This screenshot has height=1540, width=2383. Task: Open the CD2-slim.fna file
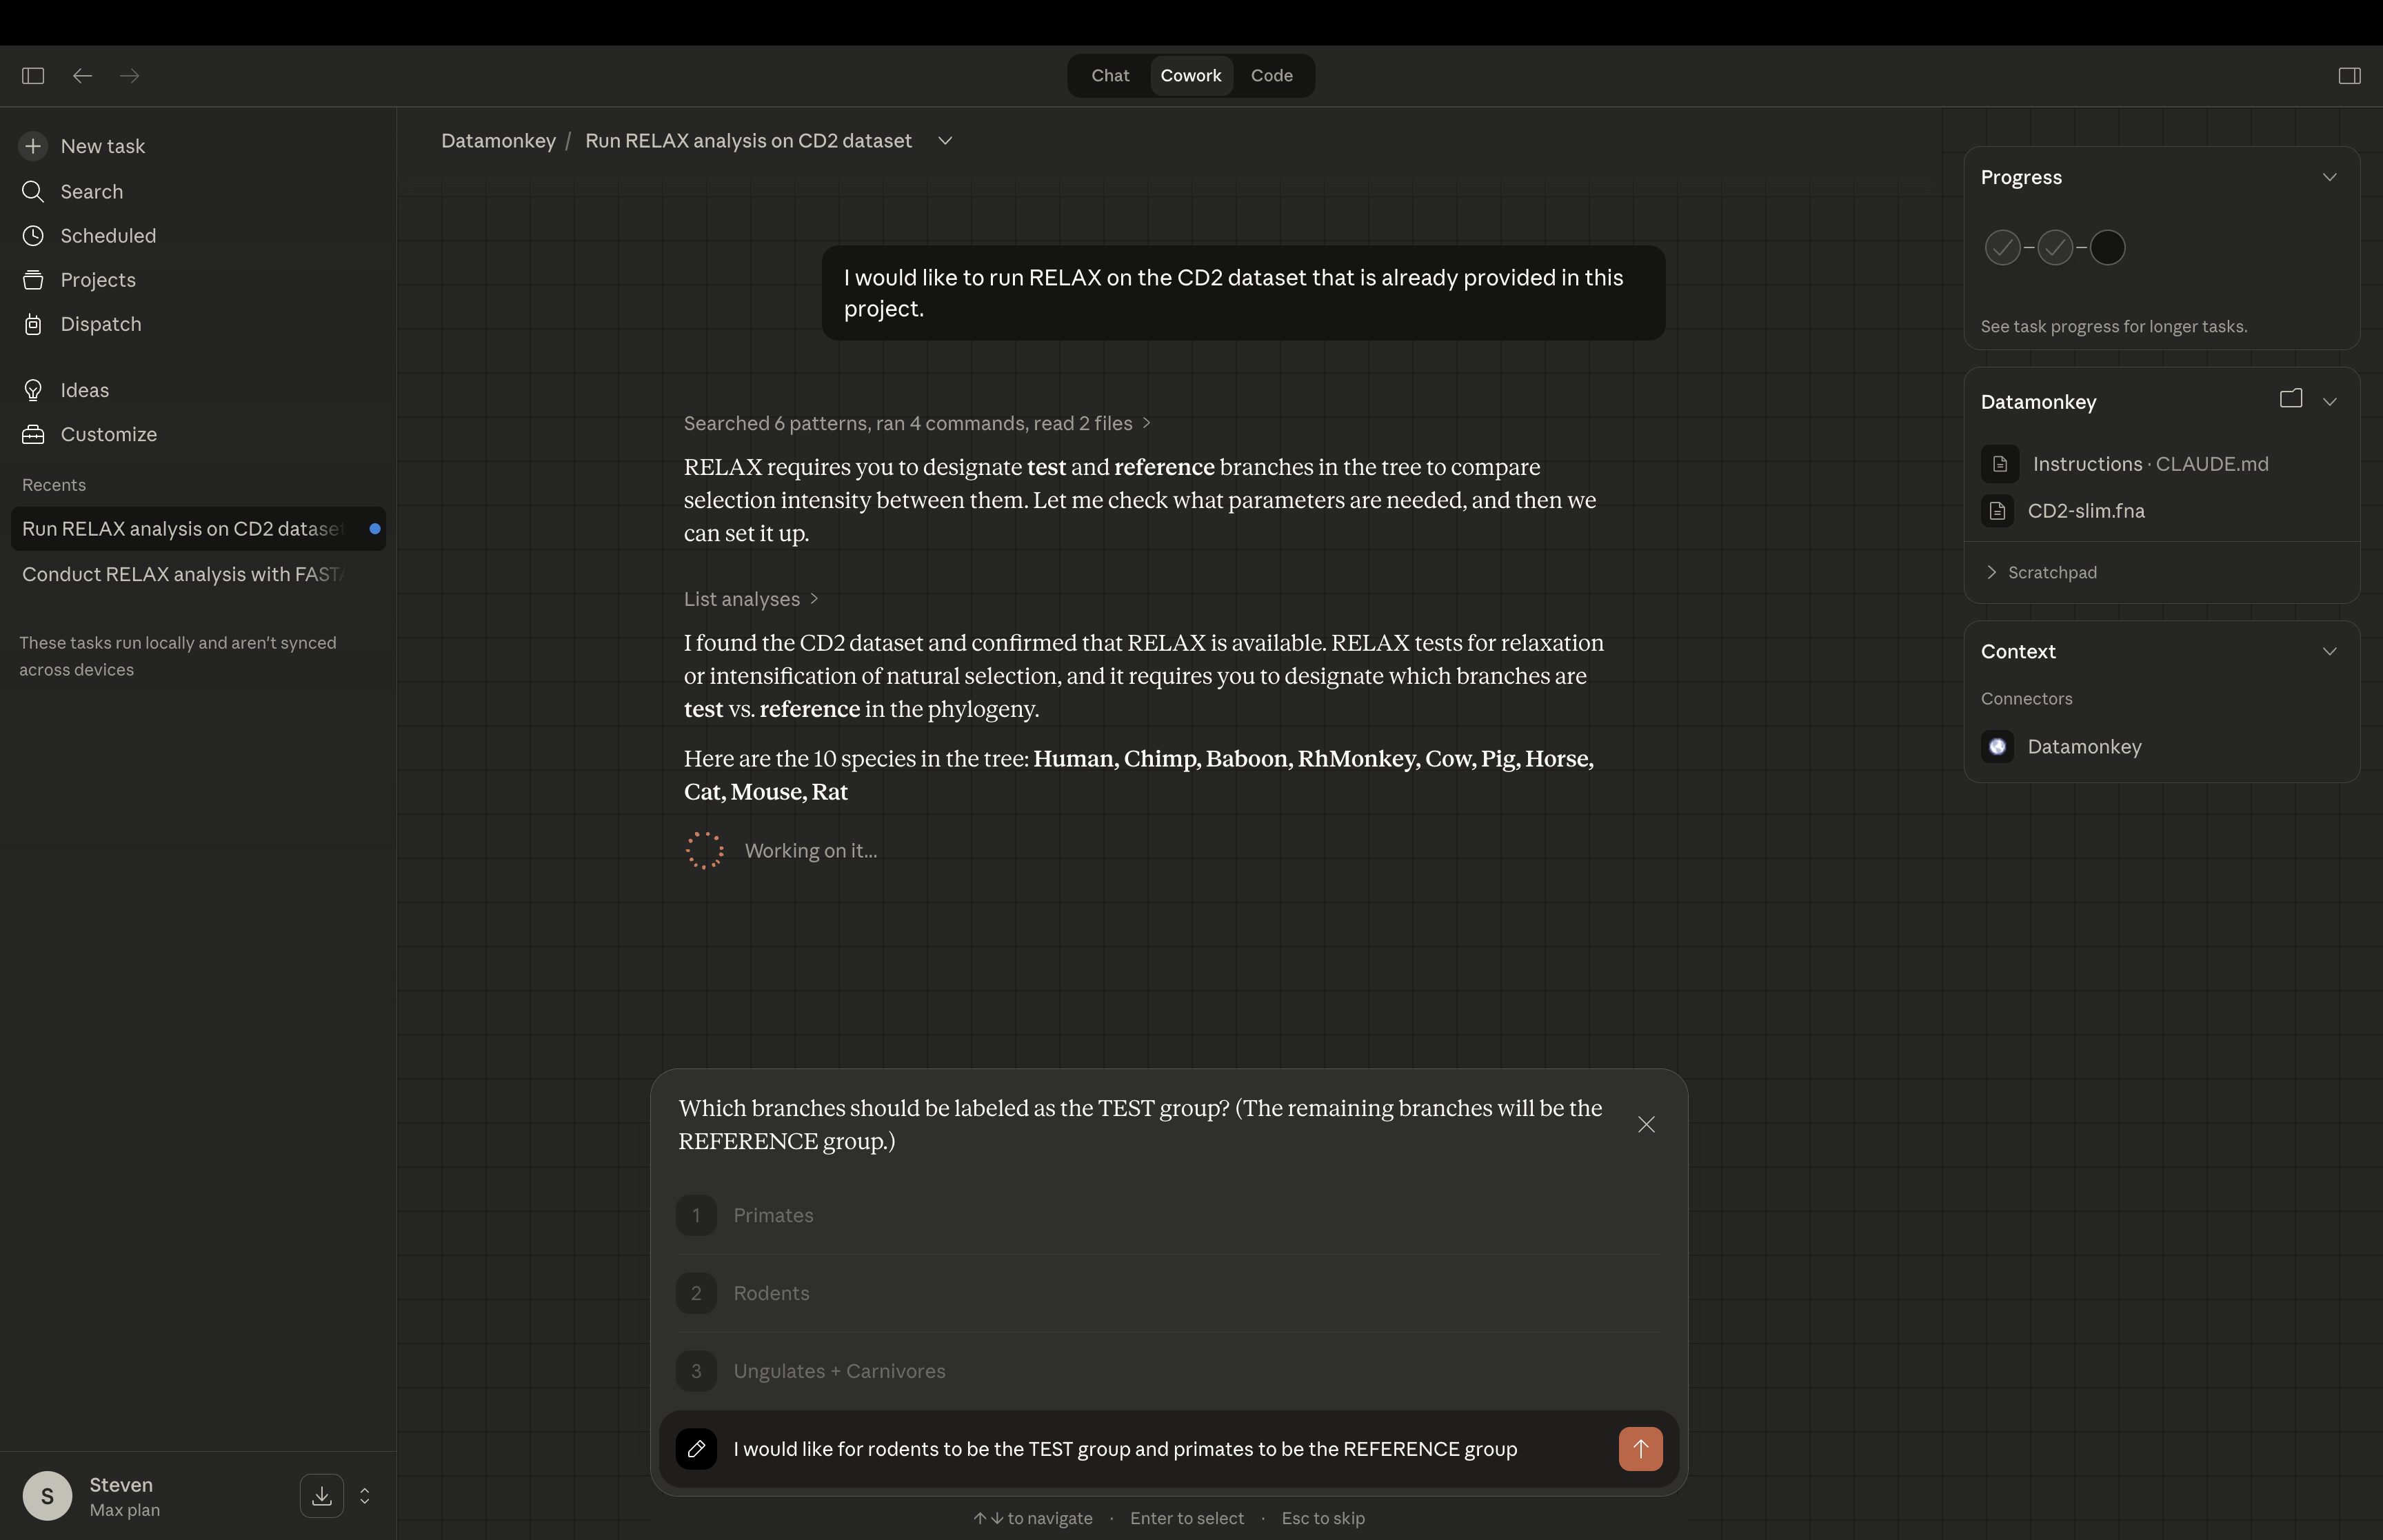tap(2085, 511)
